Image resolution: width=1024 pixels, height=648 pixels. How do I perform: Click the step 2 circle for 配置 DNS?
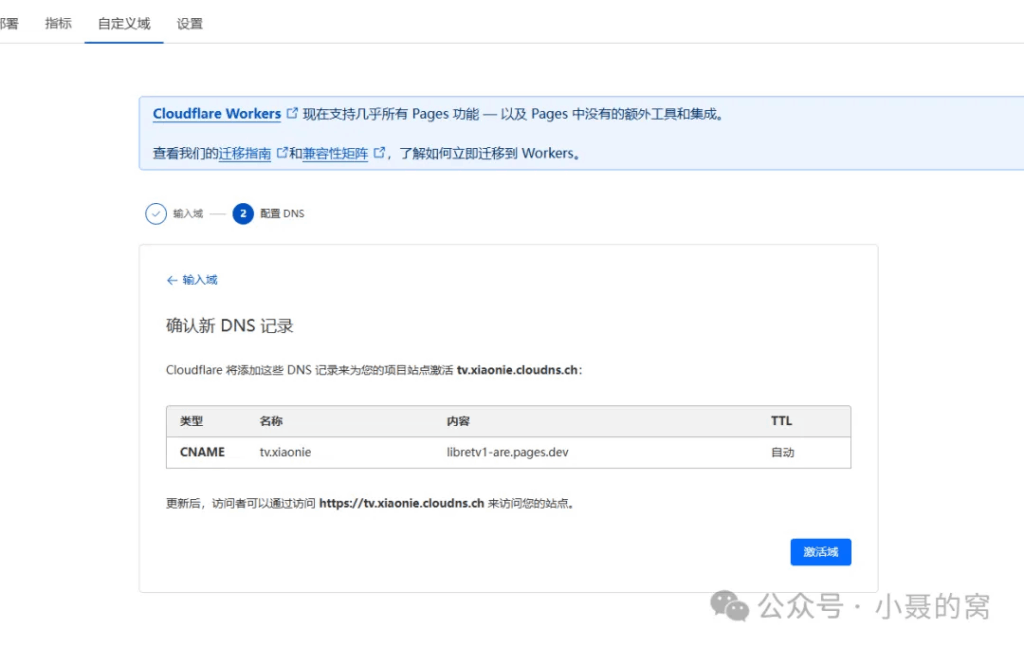(243, 214)
